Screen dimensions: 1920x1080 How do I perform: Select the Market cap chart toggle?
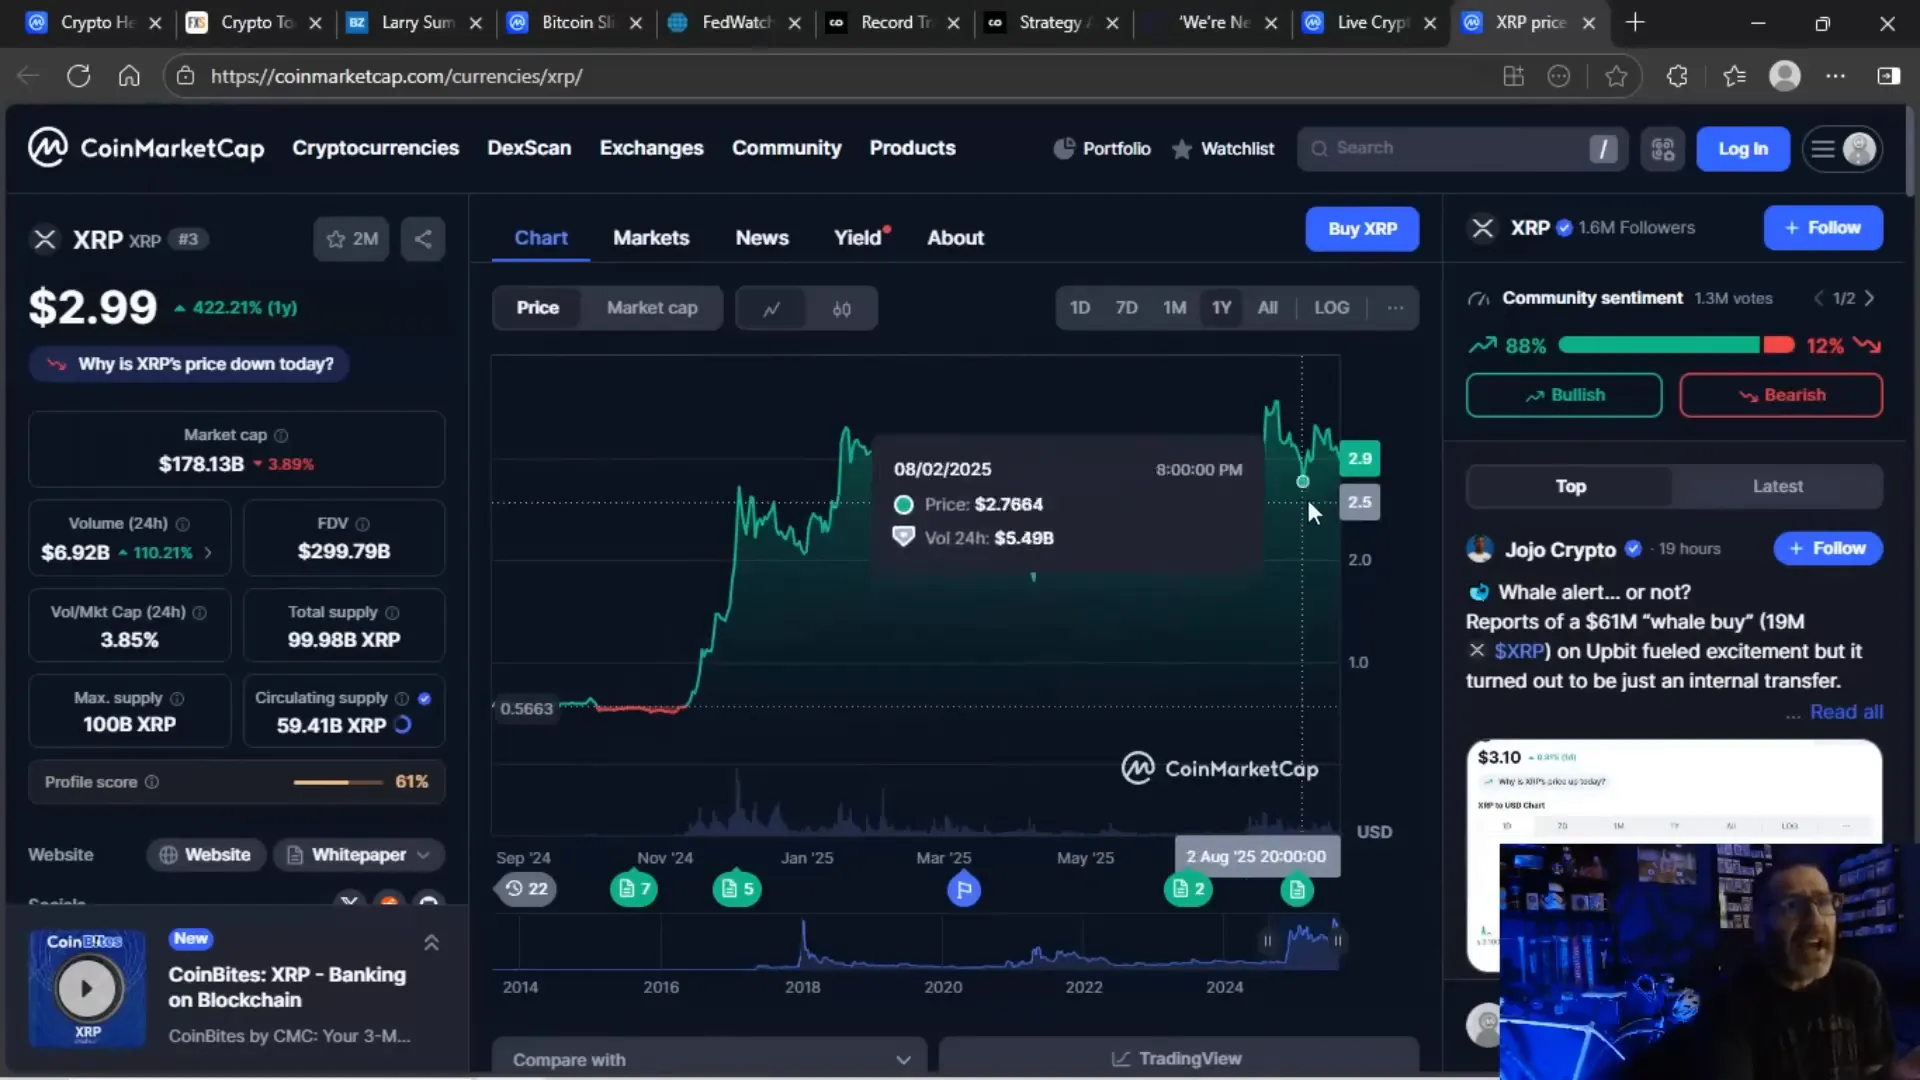click(x=652, y=308)
